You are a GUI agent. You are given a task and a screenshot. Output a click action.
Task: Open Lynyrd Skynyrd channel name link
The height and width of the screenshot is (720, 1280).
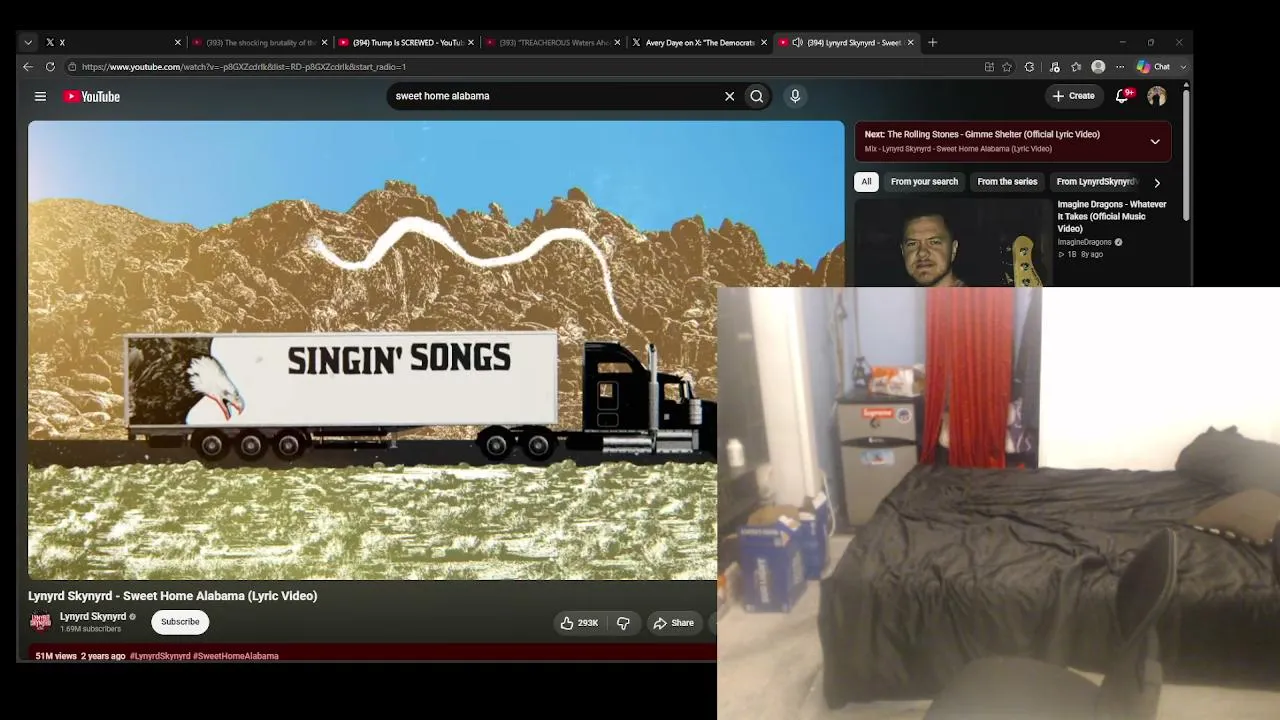click(x=93, y=617)
